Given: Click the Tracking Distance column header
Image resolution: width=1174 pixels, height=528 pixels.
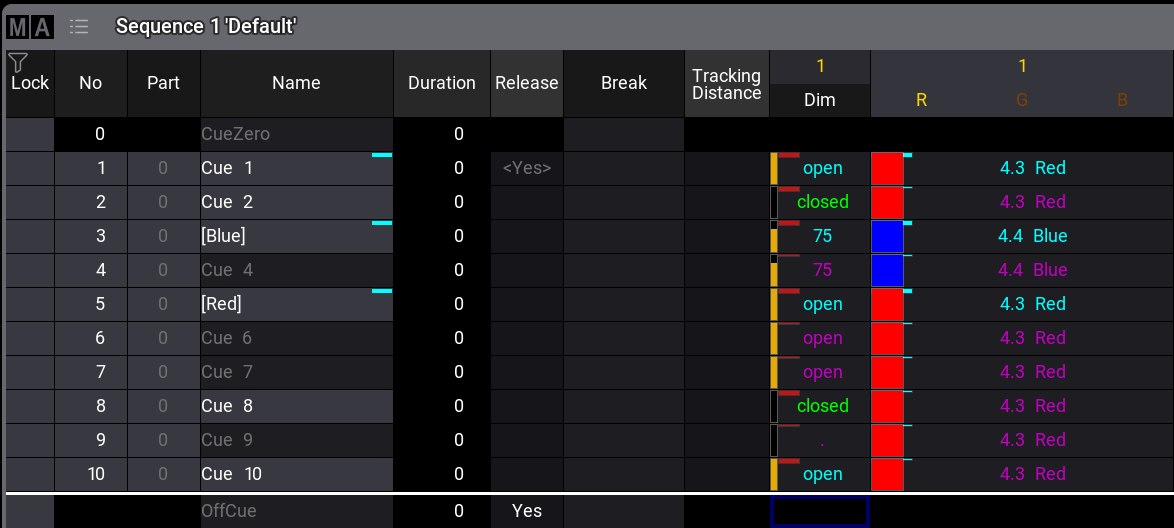Looking at the screenshot, I should 726,84.
